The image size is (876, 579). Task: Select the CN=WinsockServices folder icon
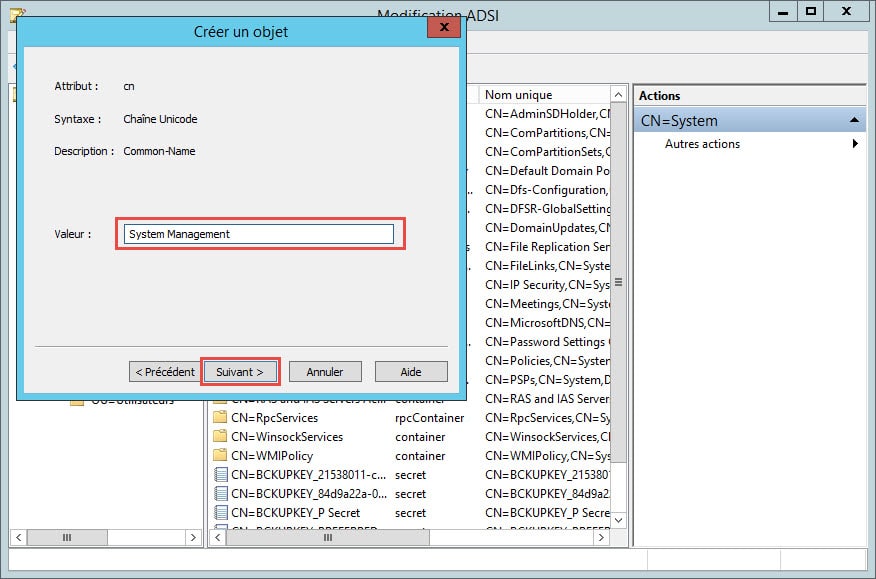pos(220,436)
